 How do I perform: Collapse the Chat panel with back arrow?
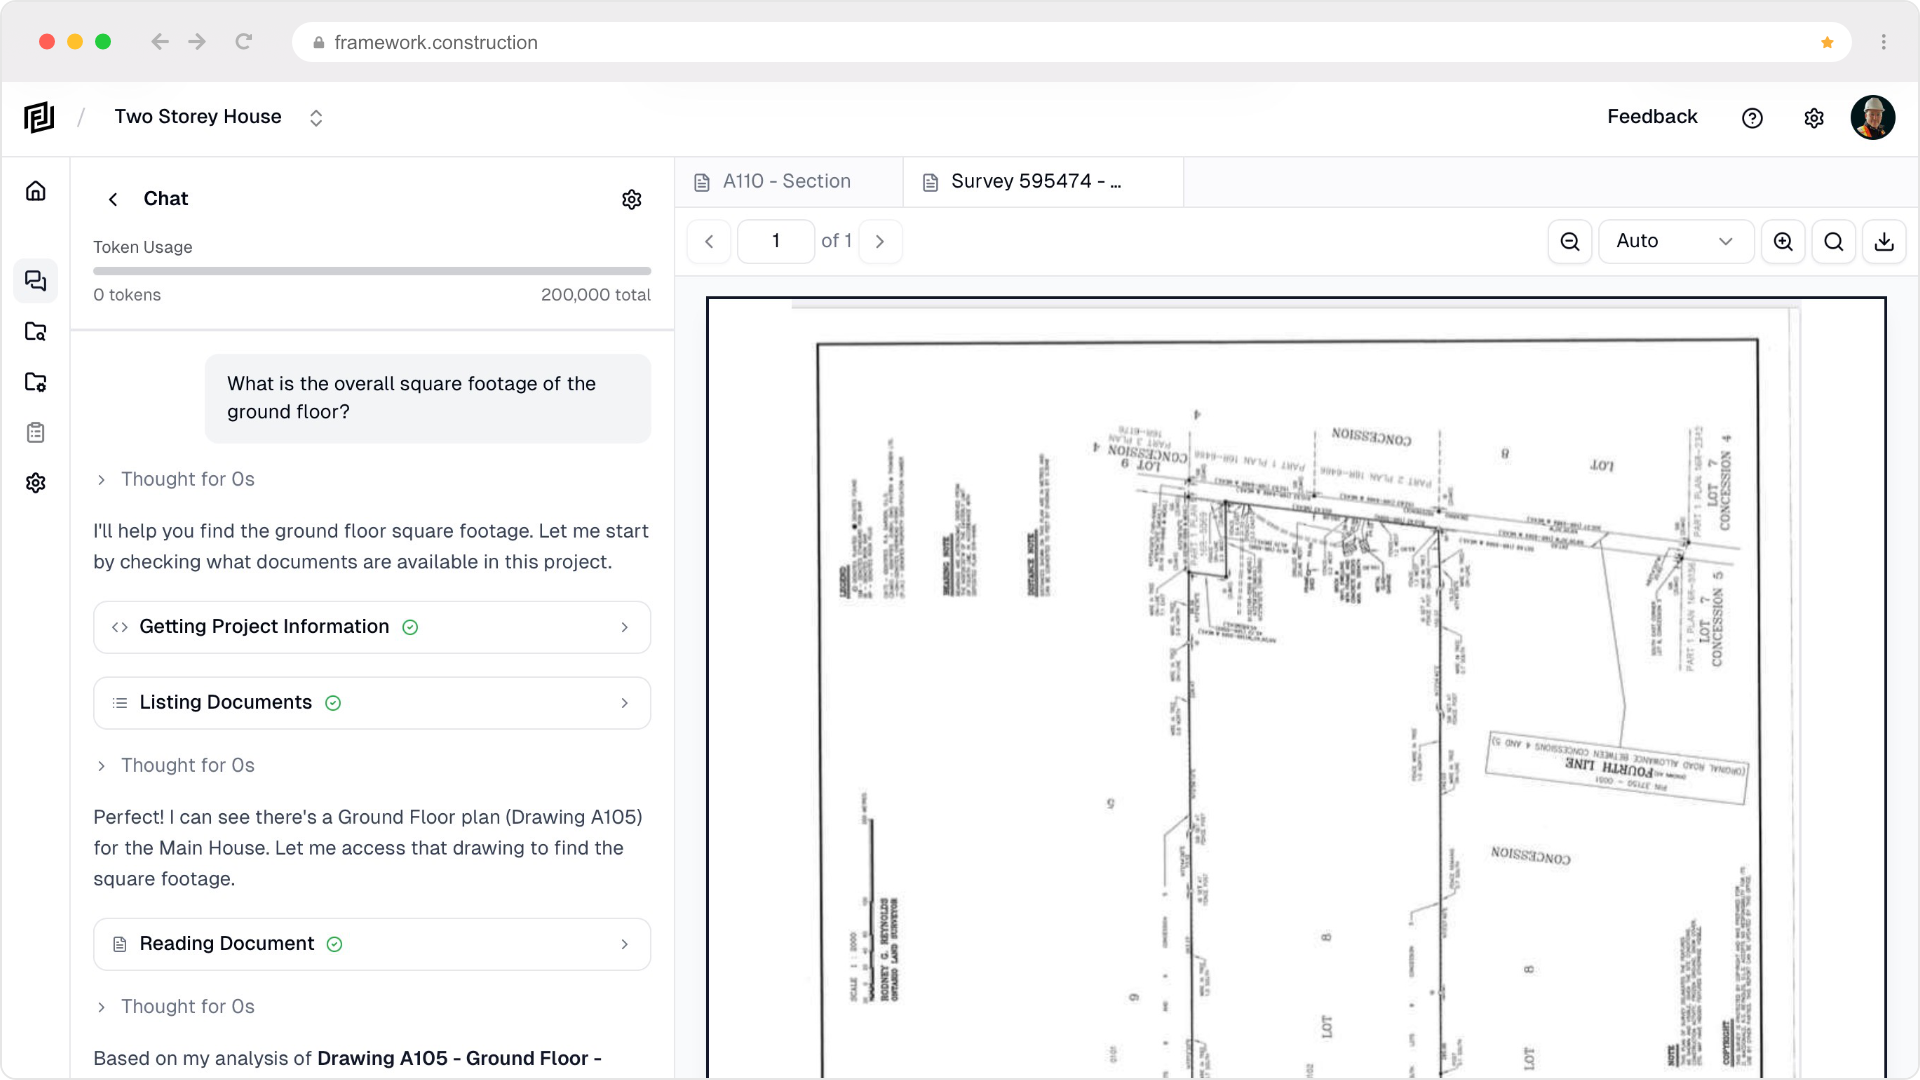pyautogui.click(x=113, y=199)
